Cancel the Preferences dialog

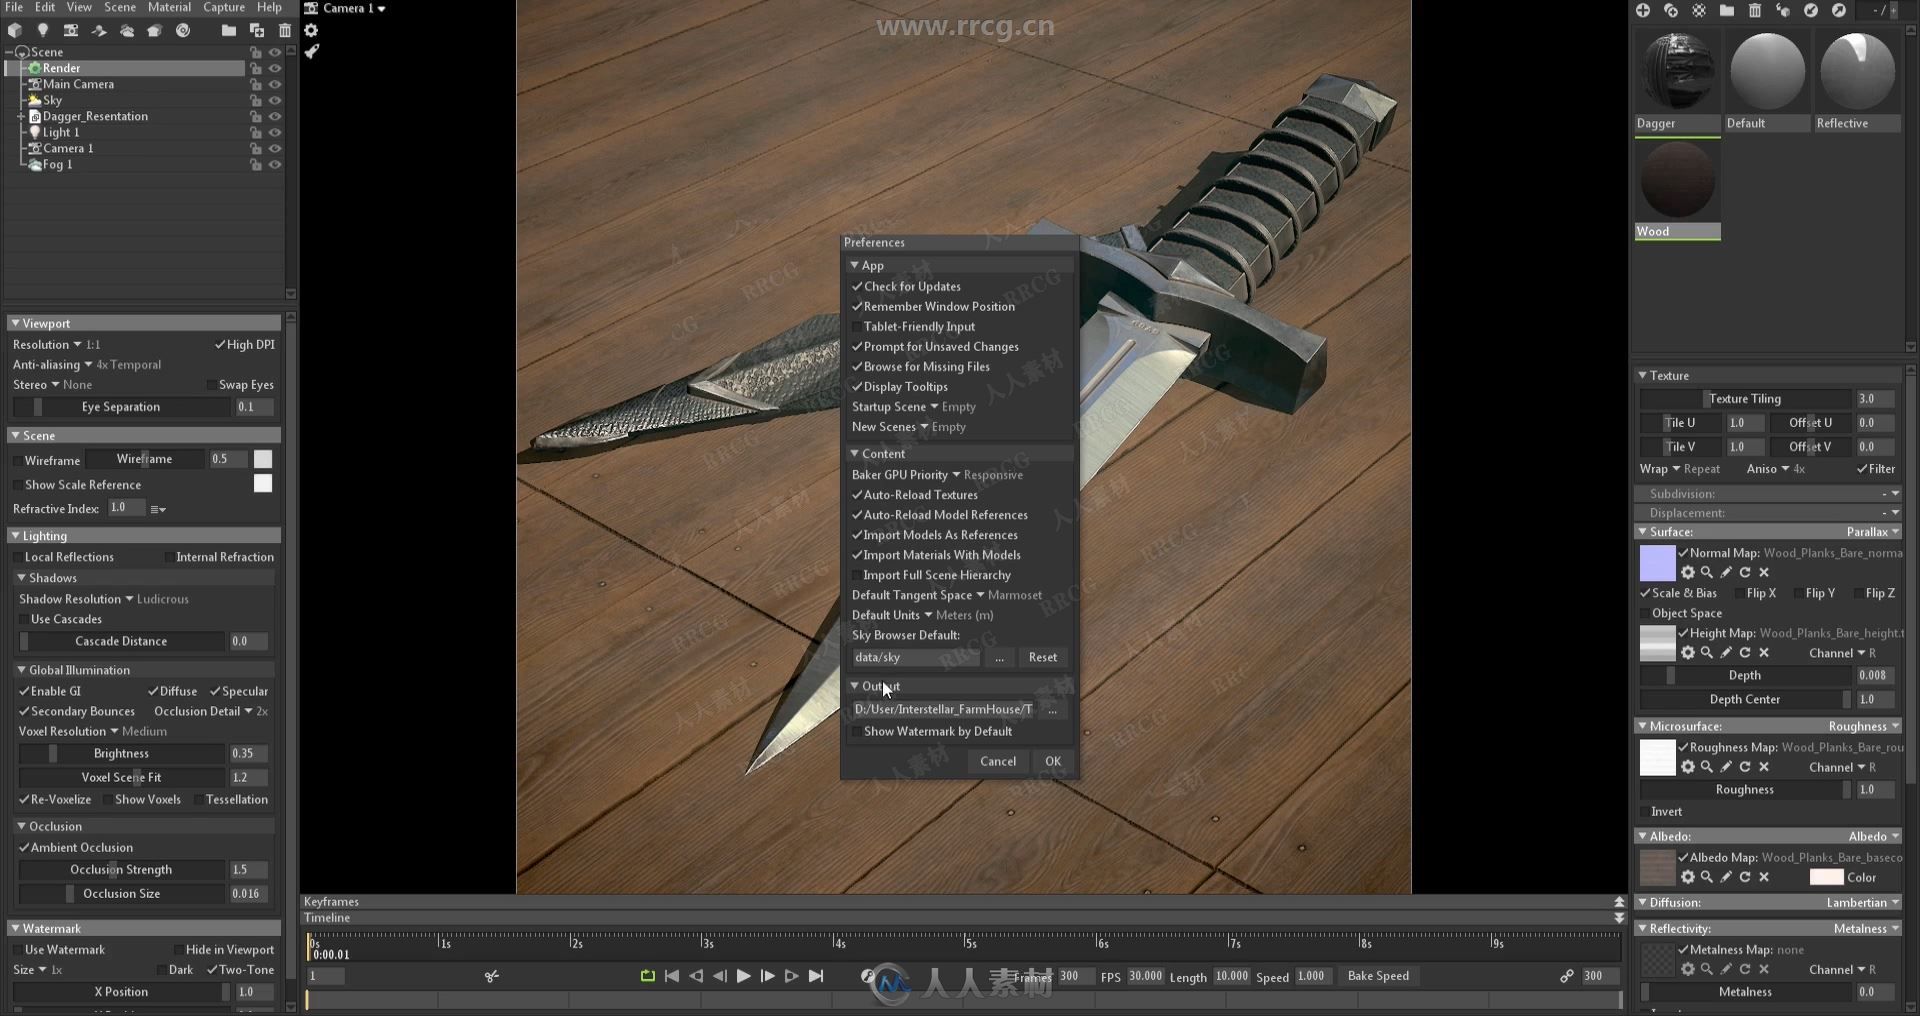[998, 761]
